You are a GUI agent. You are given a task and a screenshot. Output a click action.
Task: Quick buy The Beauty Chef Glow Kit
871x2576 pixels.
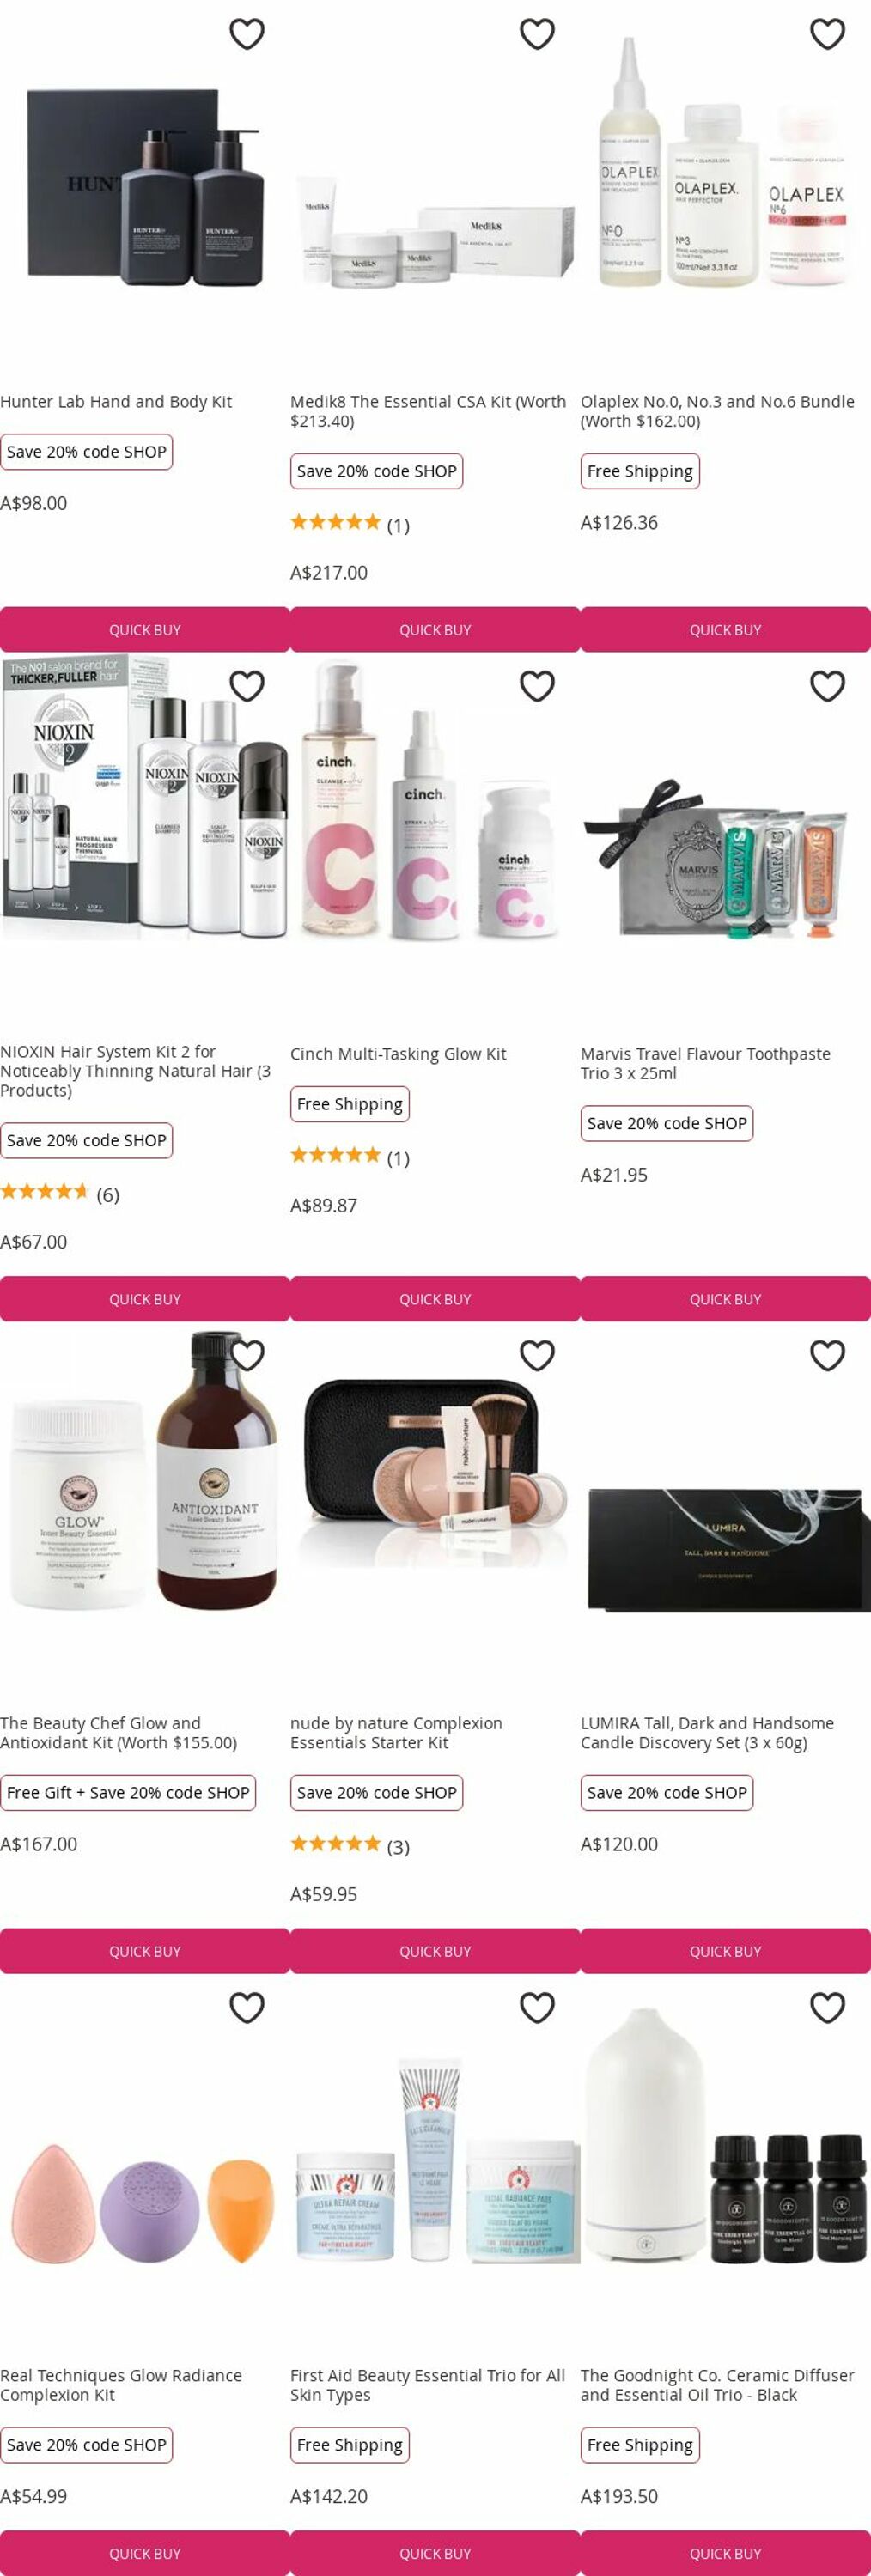[145, 1951]
